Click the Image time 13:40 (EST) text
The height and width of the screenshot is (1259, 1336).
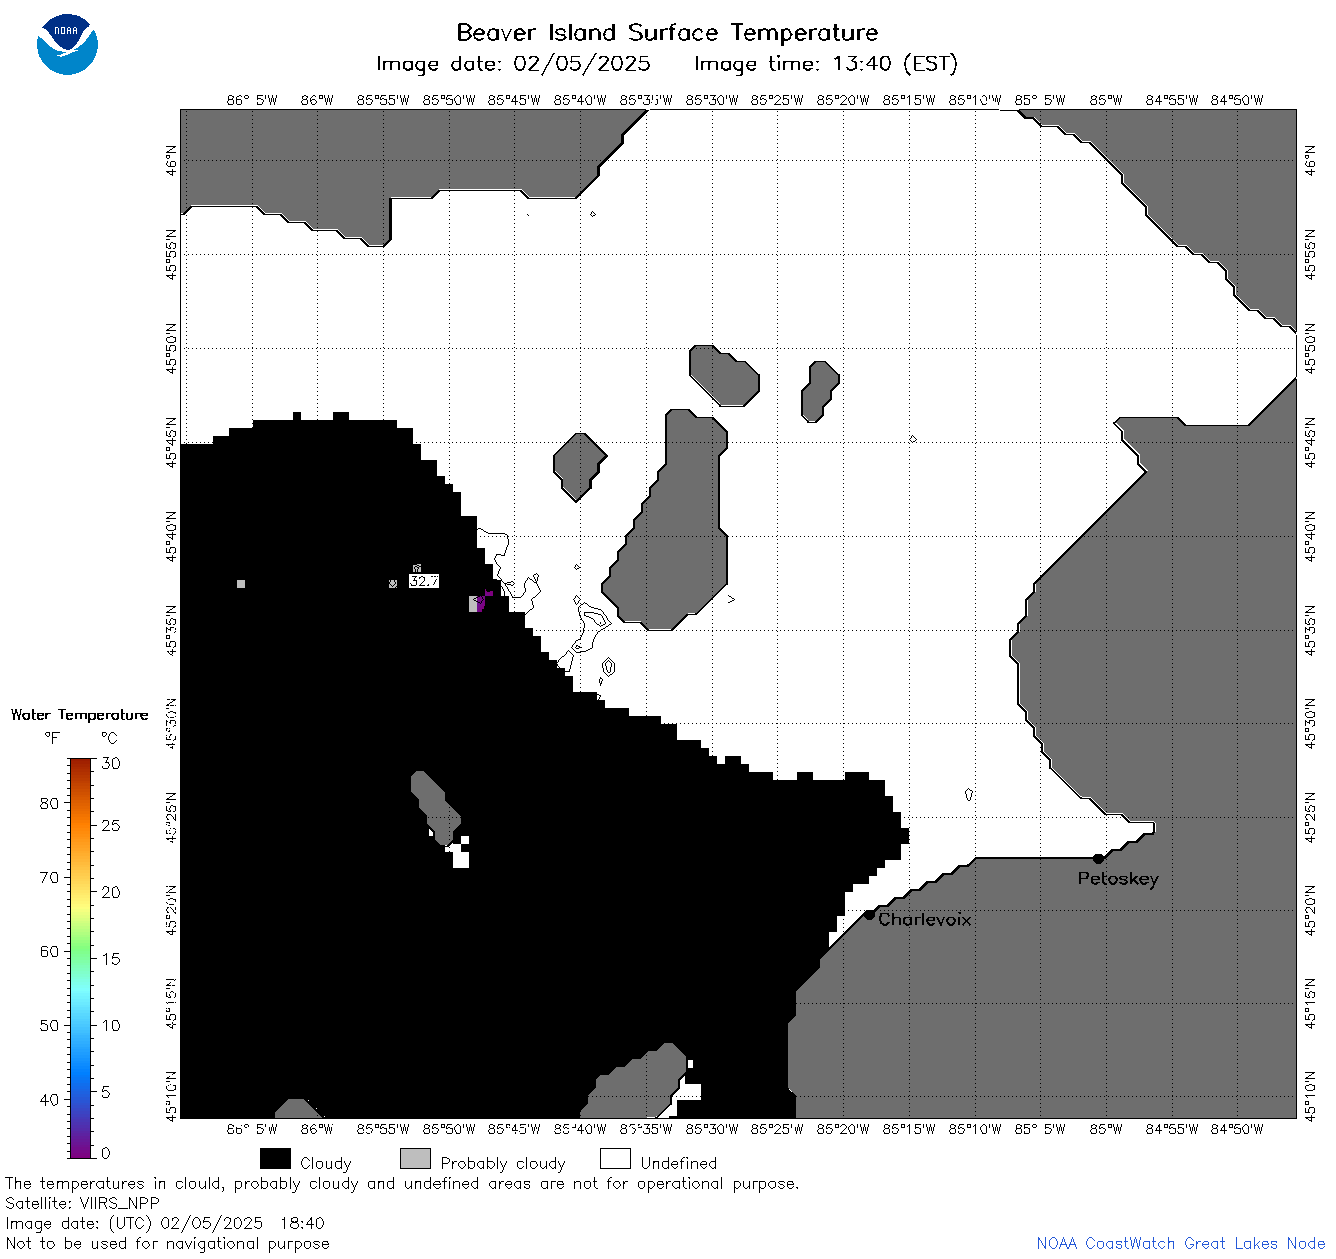click(x=826, y=64)
